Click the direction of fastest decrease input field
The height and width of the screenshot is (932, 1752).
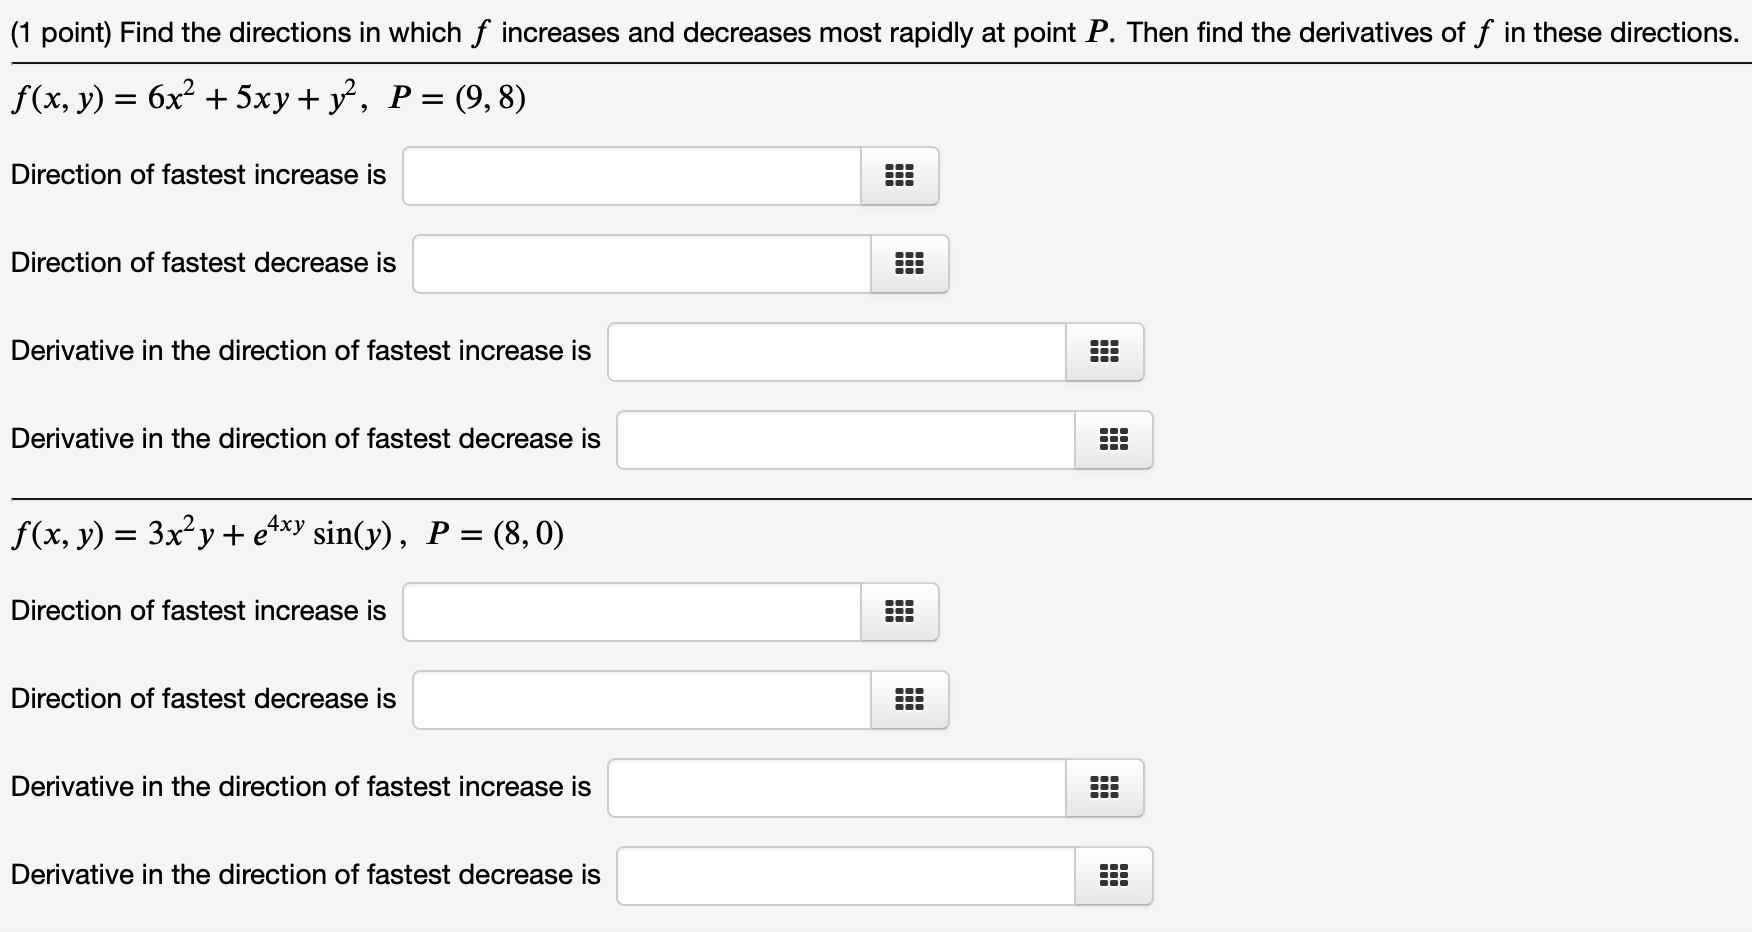640,263
